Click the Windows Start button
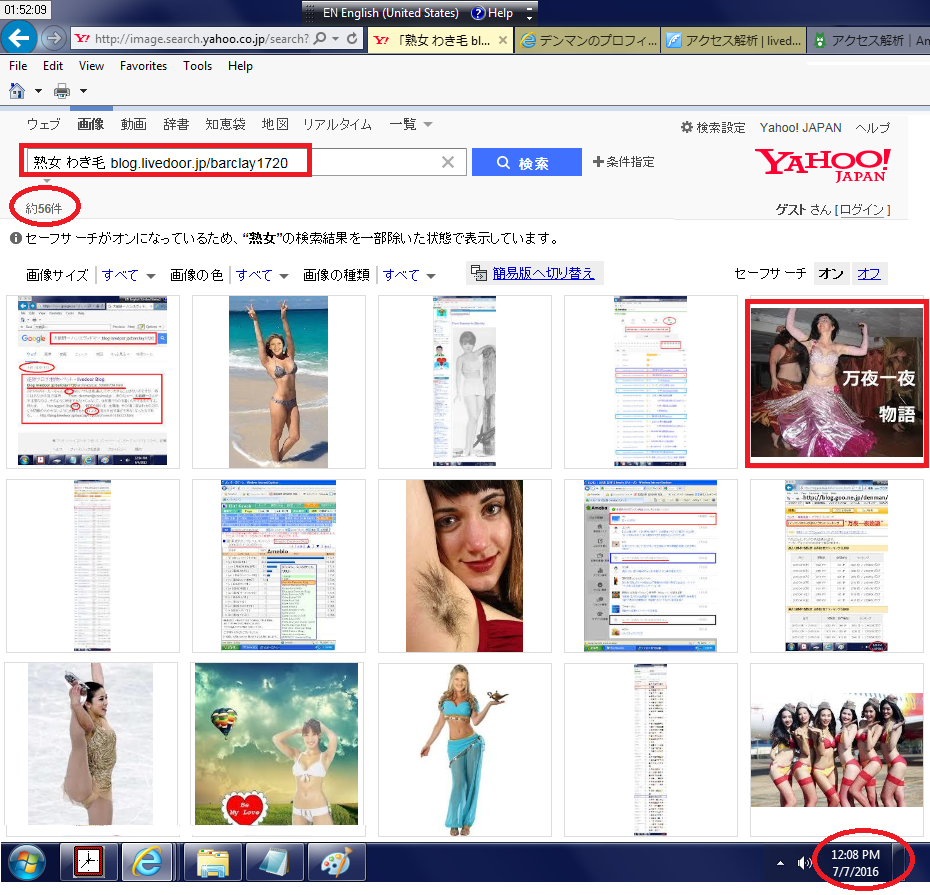The image size is (930, 895). pyautogui.click(x=27, y=862)
